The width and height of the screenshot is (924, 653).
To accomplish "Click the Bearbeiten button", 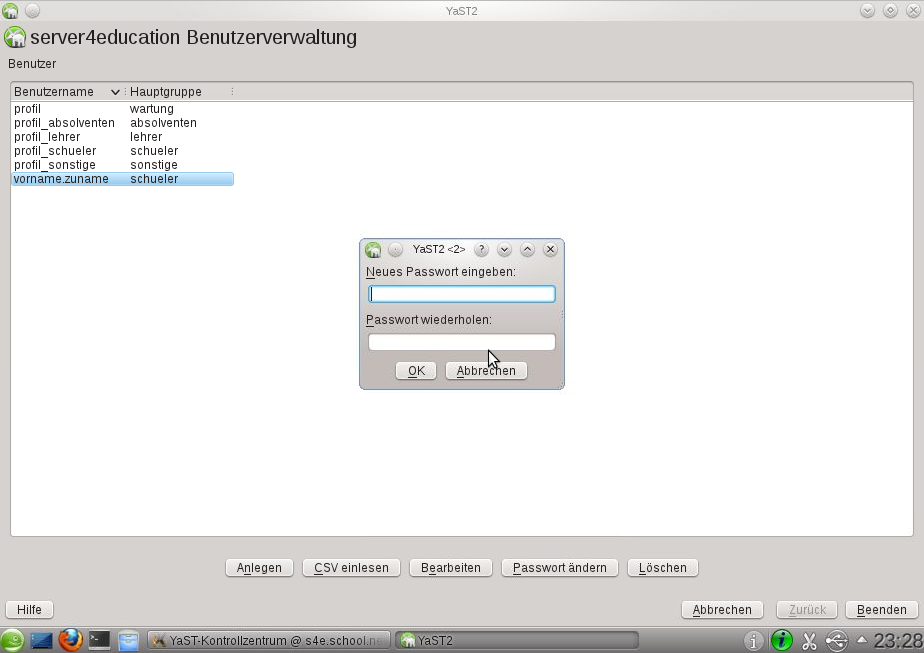I will 451,568.
